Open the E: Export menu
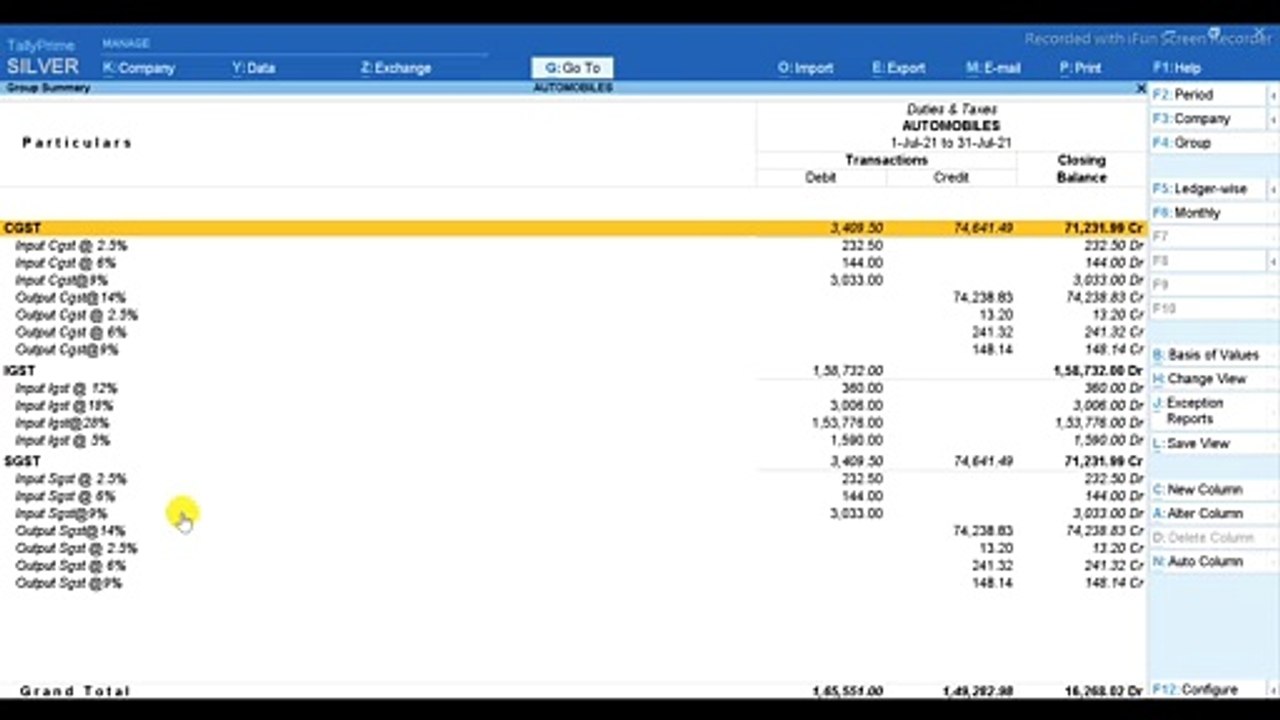1280x720 pixels. 898,68
